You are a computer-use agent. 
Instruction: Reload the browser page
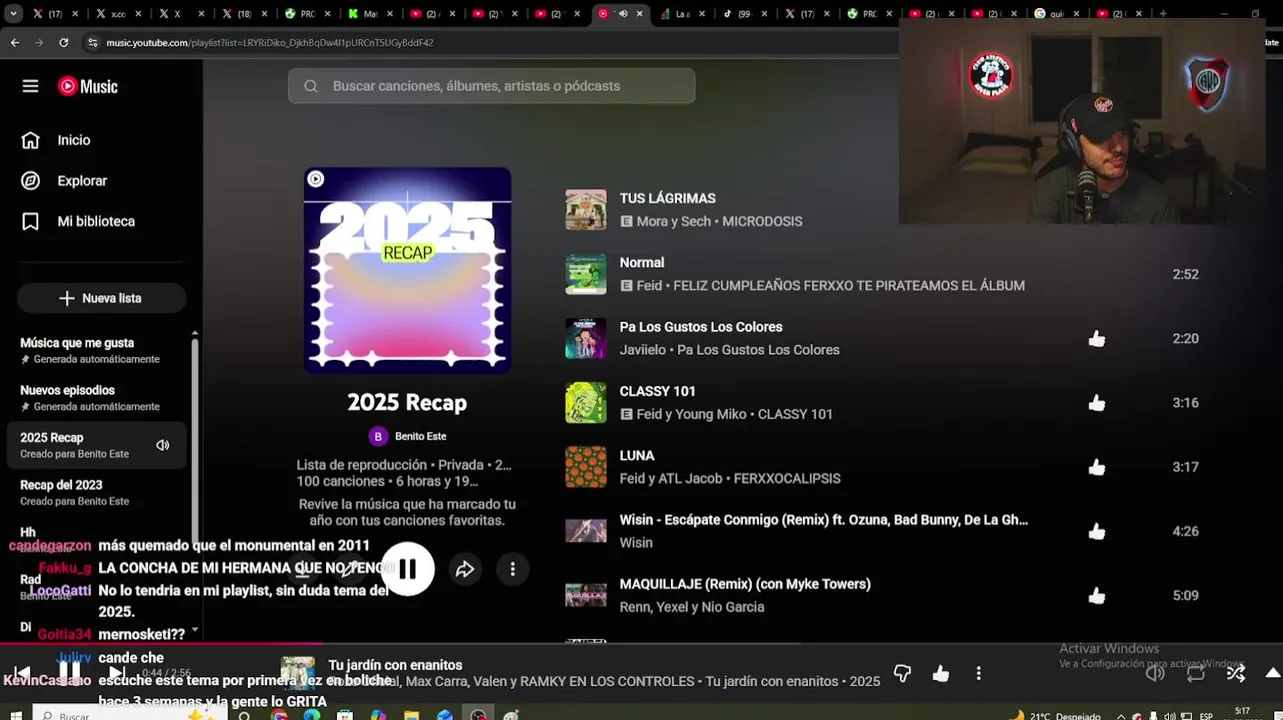(63, 43)
